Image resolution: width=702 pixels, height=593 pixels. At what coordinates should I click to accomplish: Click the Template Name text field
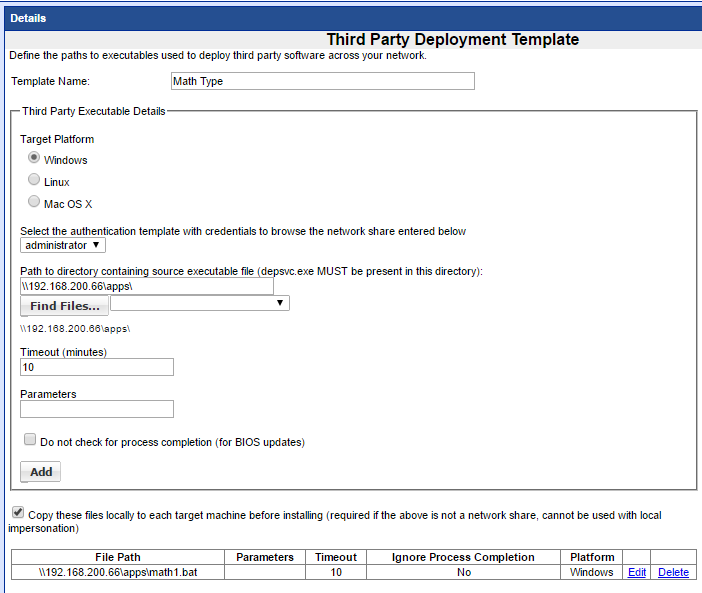pyautogui.click(x=323, y=82)
